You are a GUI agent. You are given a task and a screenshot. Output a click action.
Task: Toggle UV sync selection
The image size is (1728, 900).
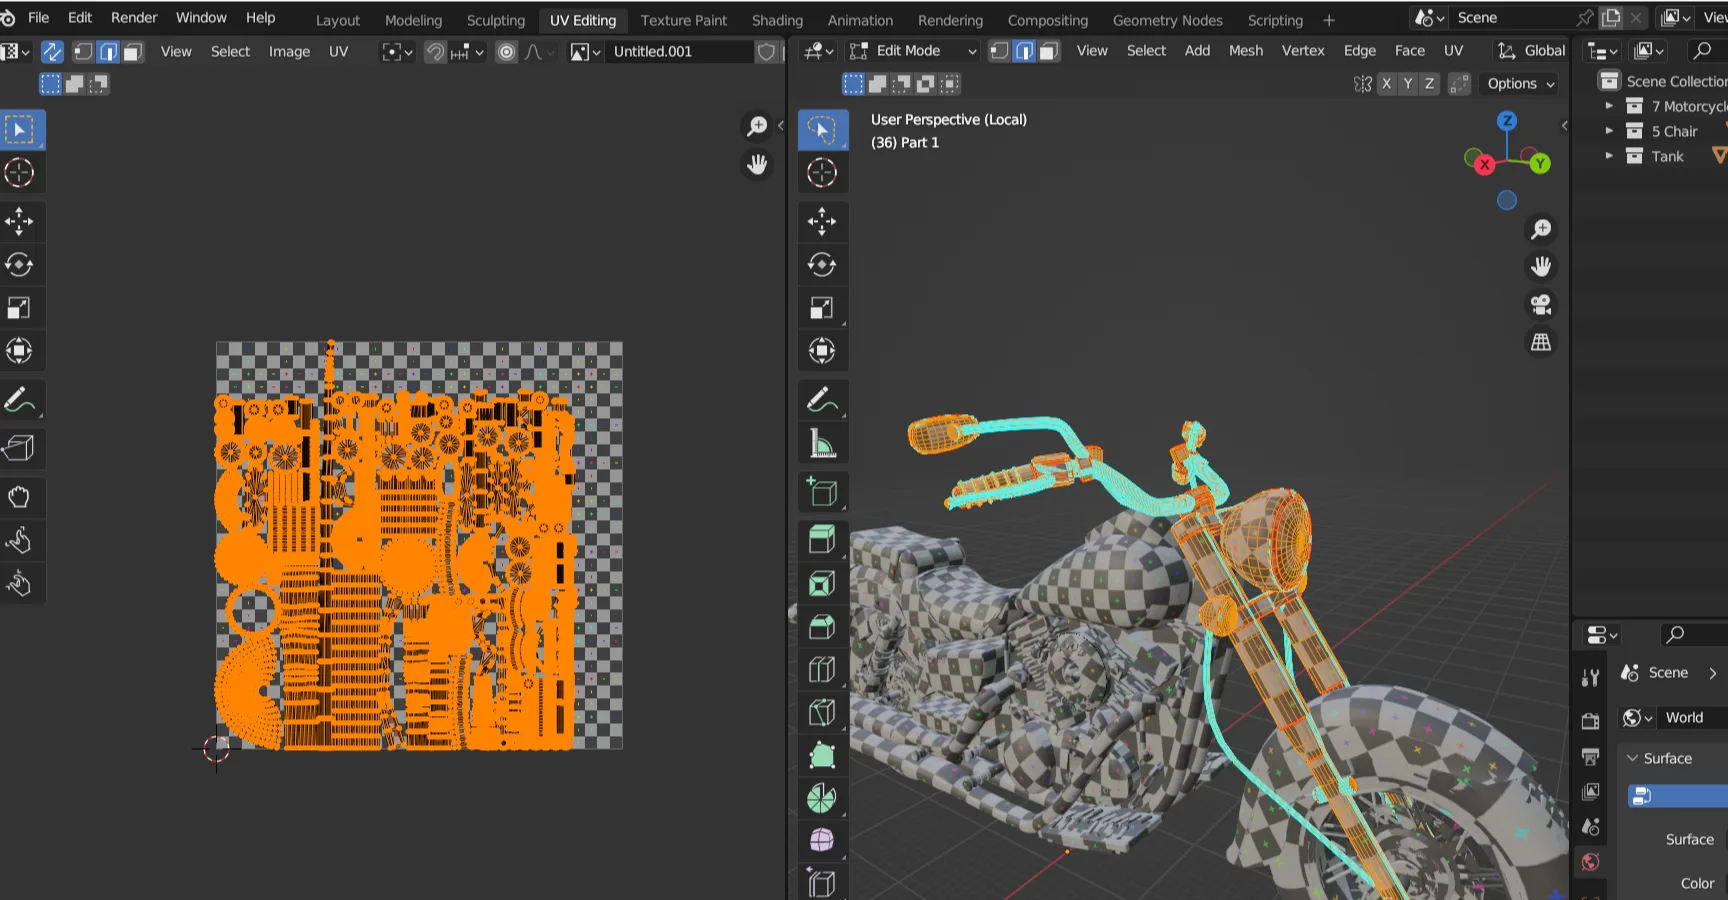click(52, 52)
